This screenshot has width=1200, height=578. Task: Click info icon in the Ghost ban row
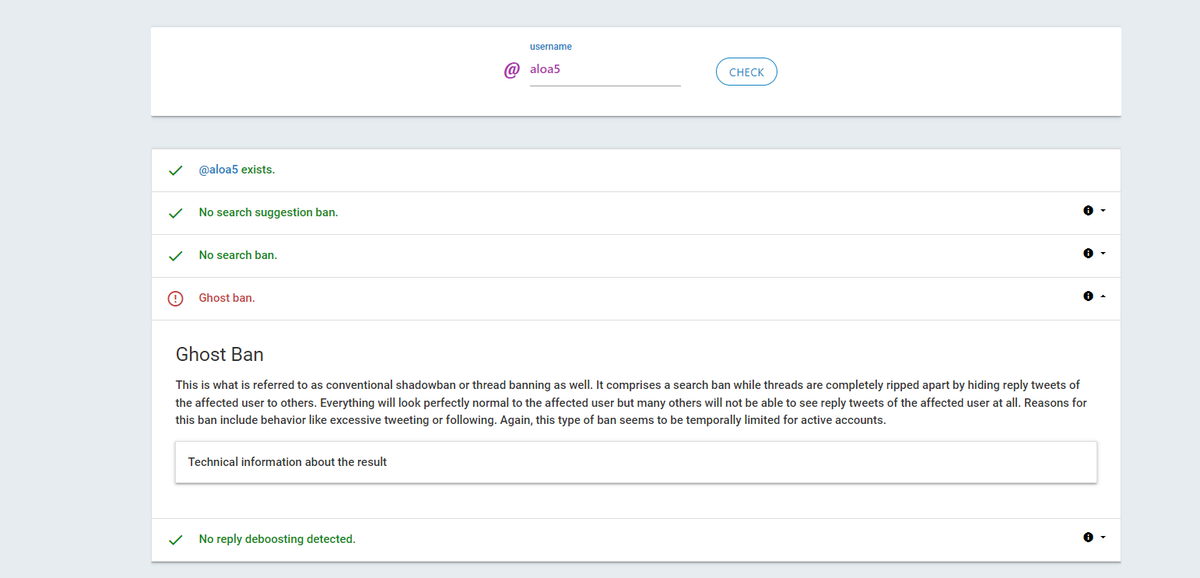tap(1087, 297)
